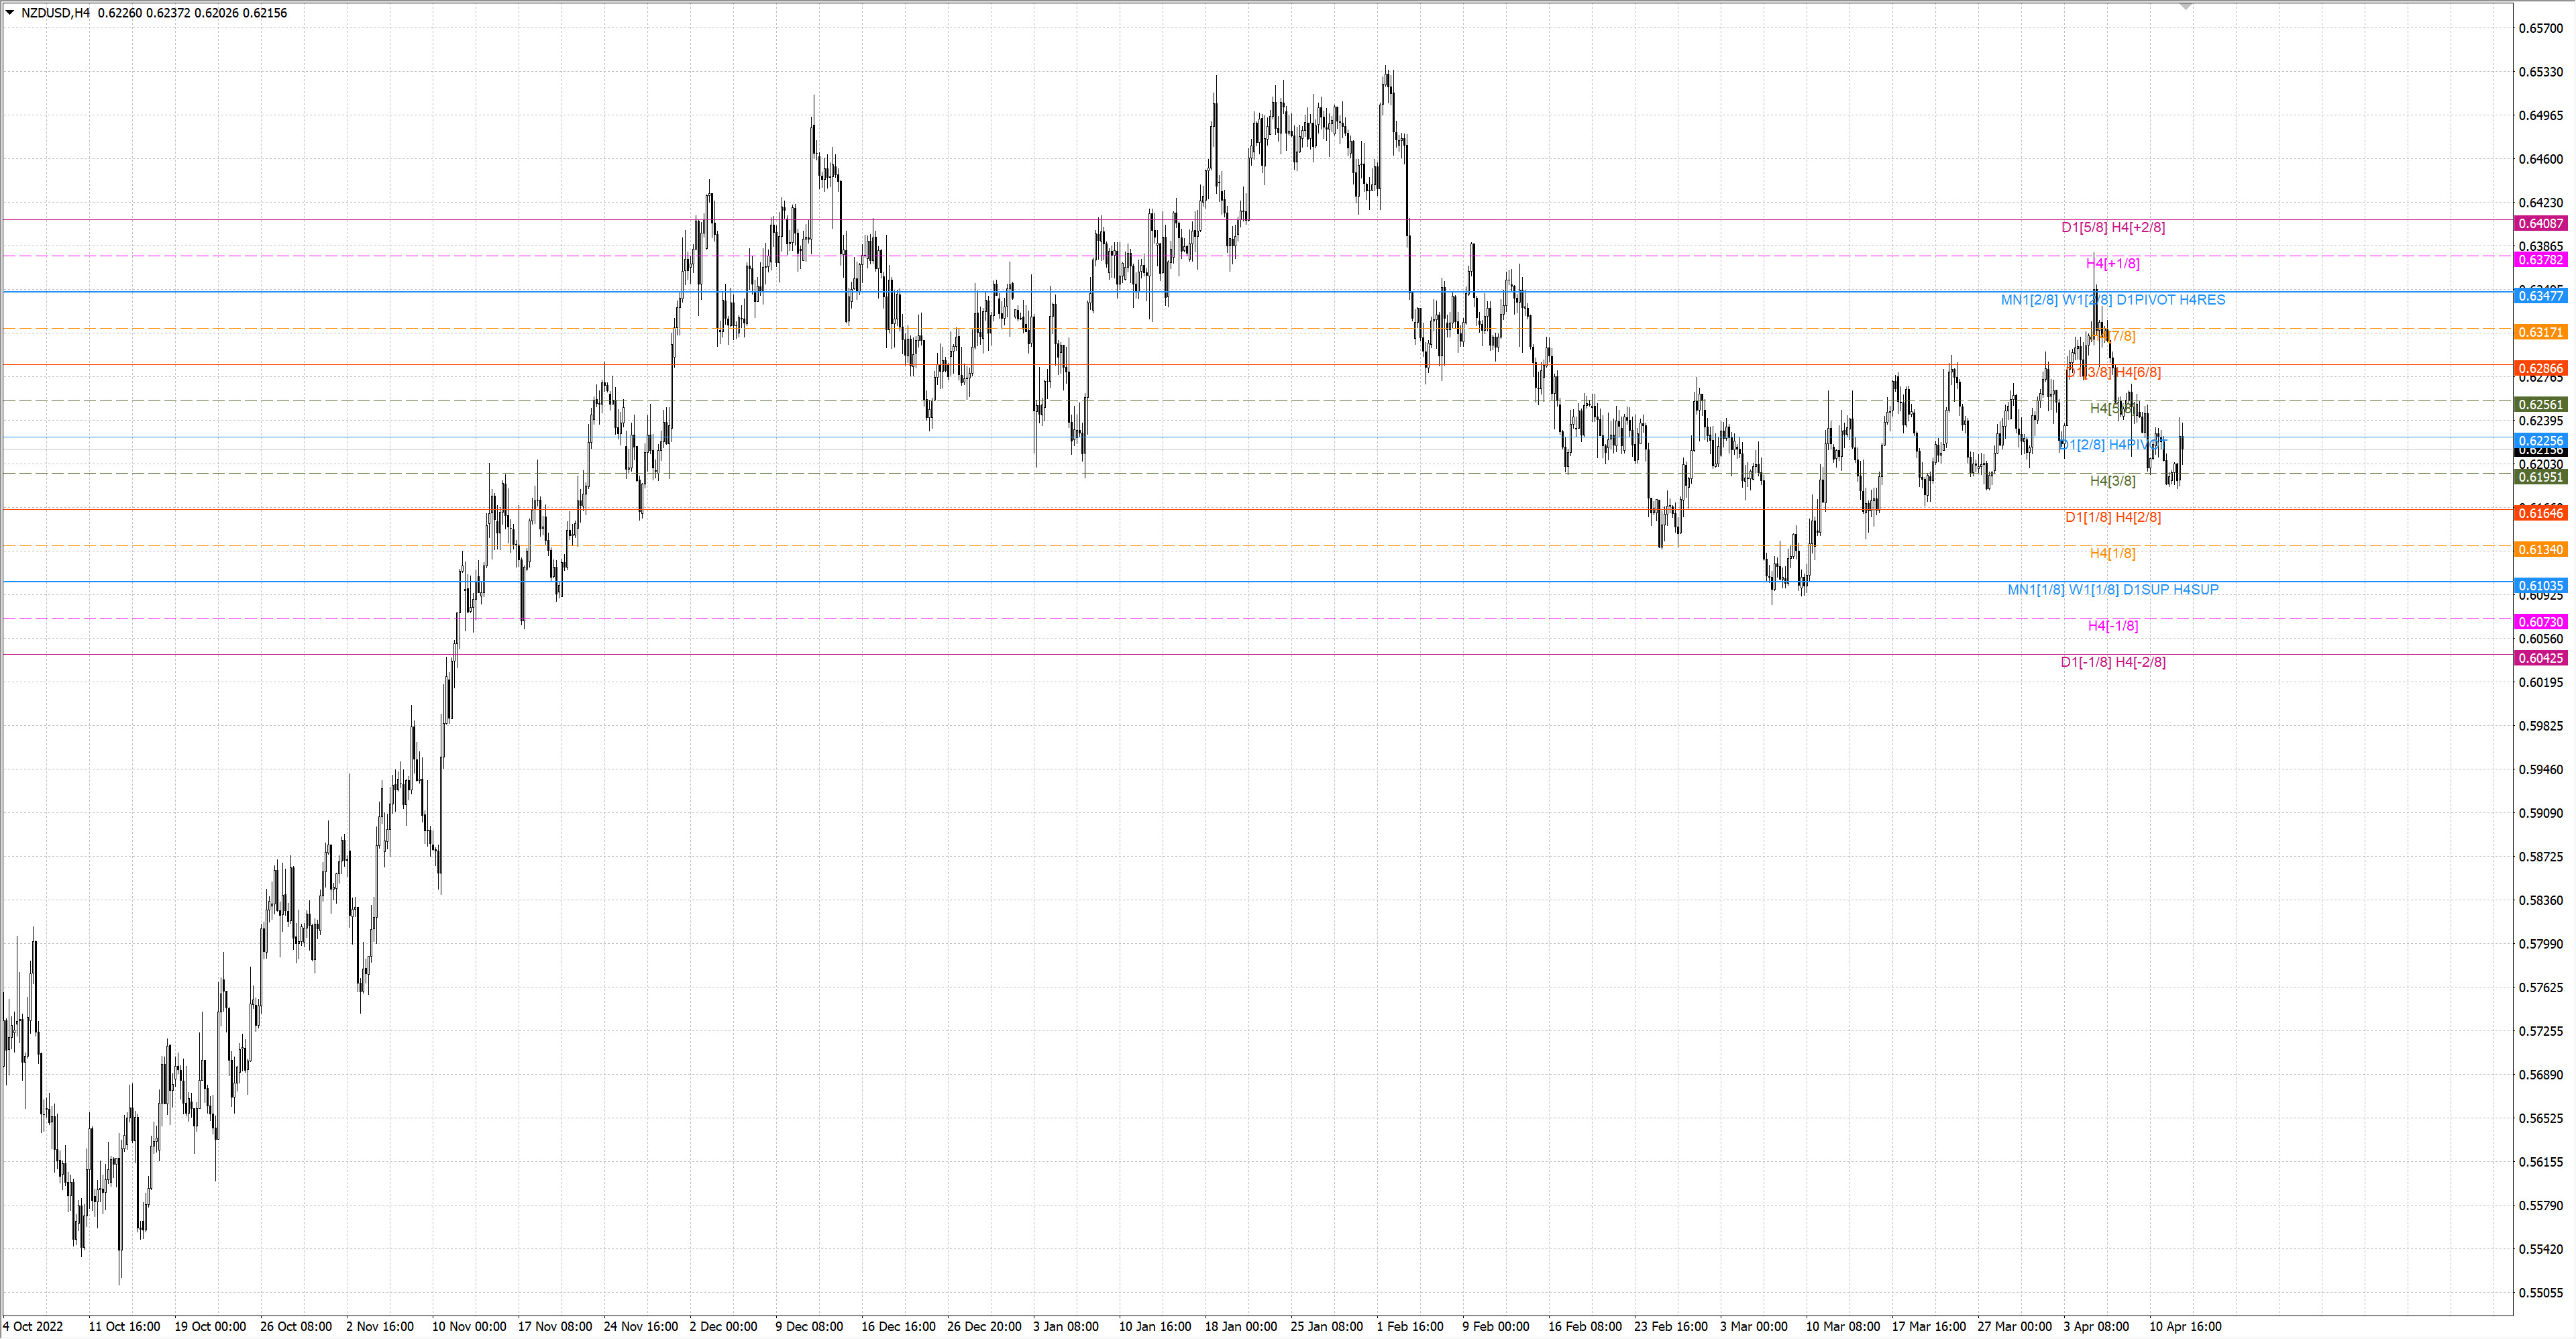Click the 0.61340 orange price tag
Screen dimensions: 2576x1339
[x=2541, y=549]
